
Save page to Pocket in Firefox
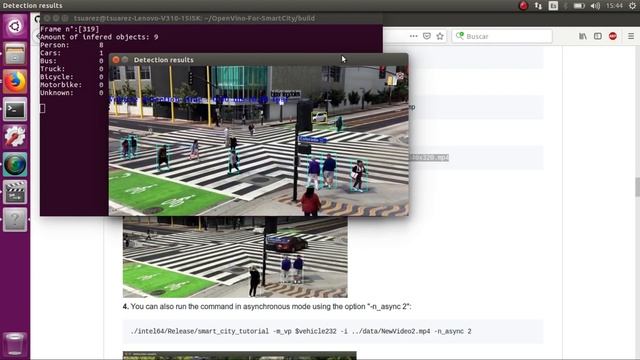pyautogui.click(x=427, y=36)
